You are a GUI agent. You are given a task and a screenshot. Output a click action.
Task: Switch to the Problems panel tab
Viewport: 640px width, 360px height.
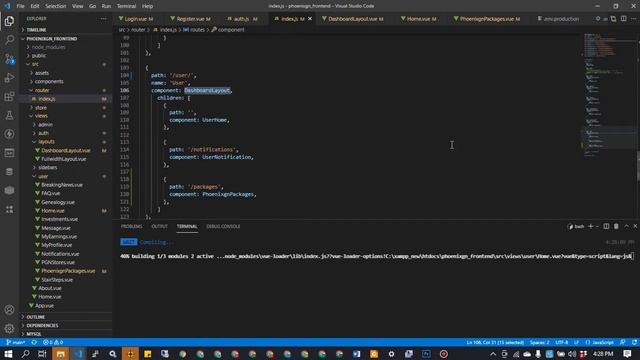click(131, 226)
